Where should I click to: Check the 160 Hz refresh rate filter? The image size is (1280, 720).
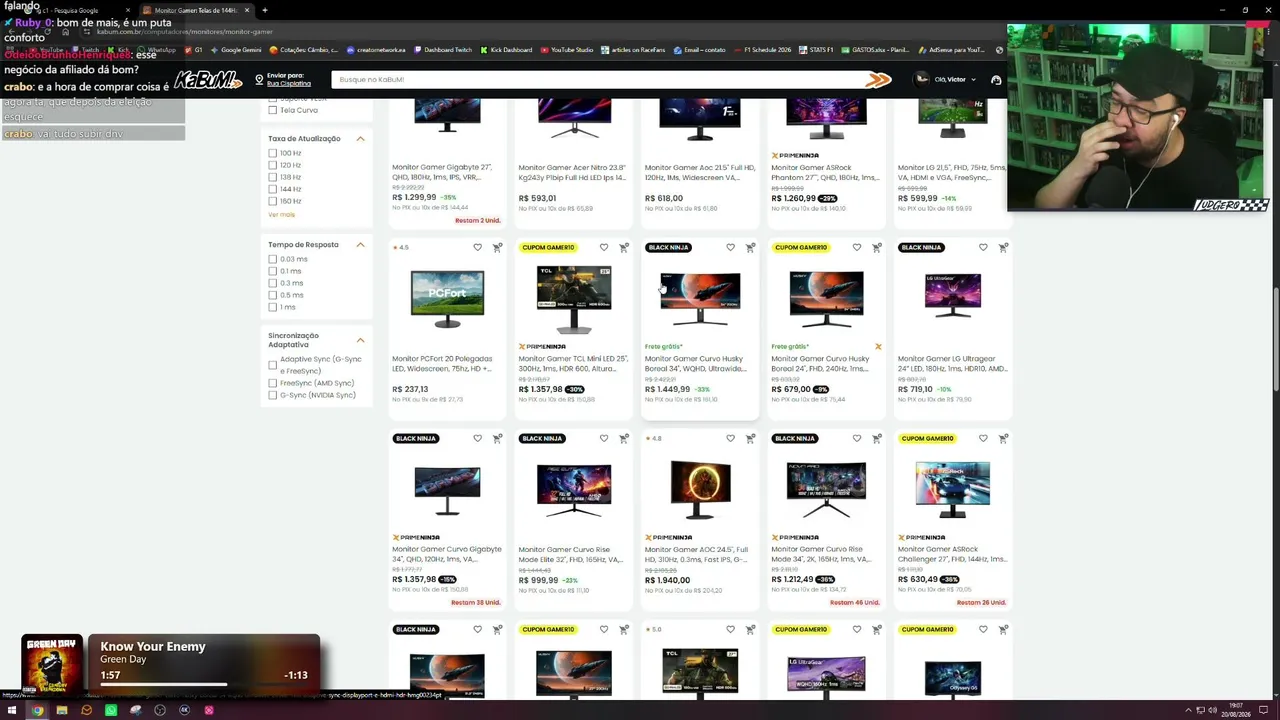pos(272,201)
